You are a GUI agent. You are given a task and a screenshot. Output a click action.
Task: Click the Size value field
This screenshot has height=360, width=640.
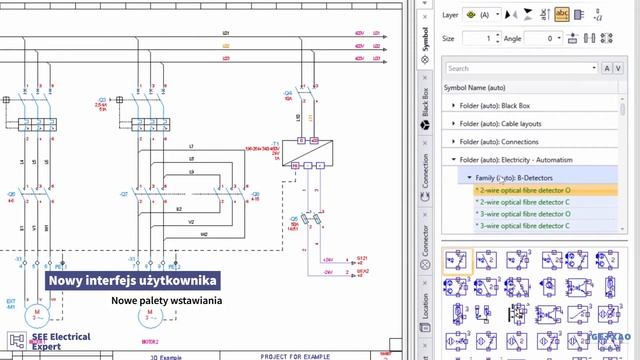pyautogui.click(x=478, y=38)
